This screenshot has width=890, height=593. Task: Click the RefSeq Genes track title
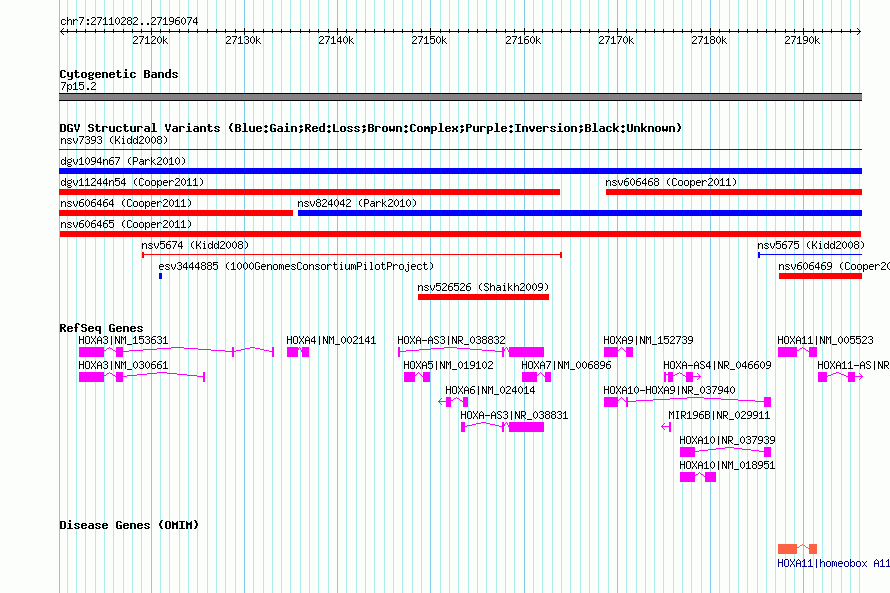point(101,328)
